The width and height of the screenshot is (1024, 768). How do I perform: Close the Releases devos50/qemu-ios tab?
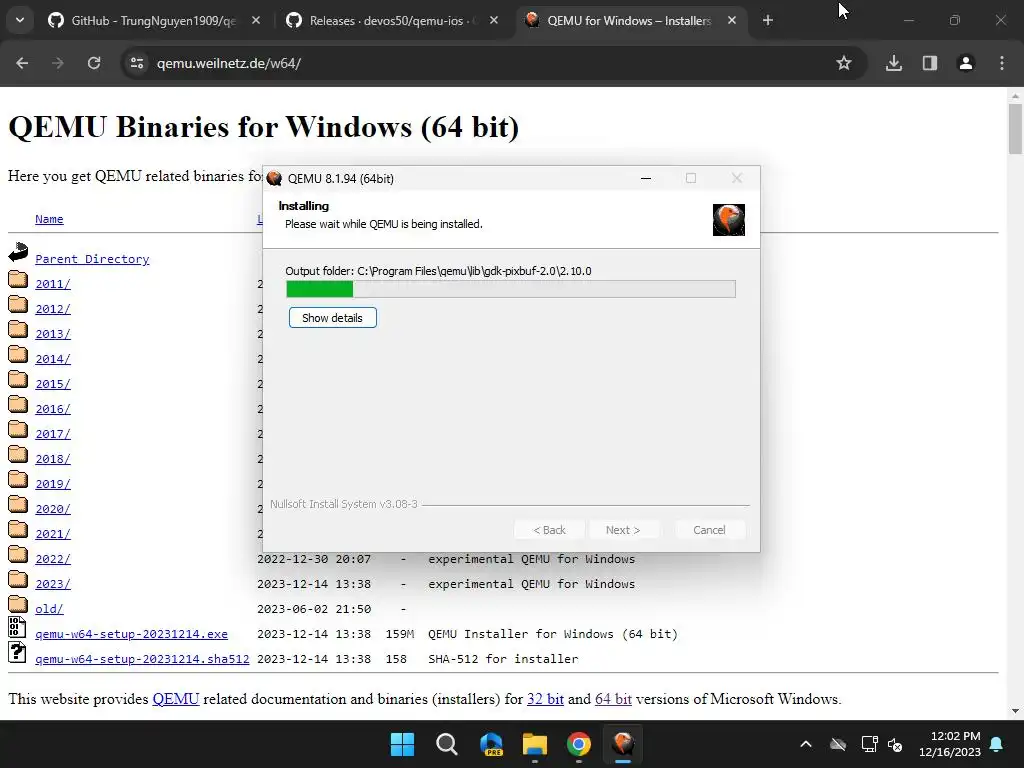494,20
